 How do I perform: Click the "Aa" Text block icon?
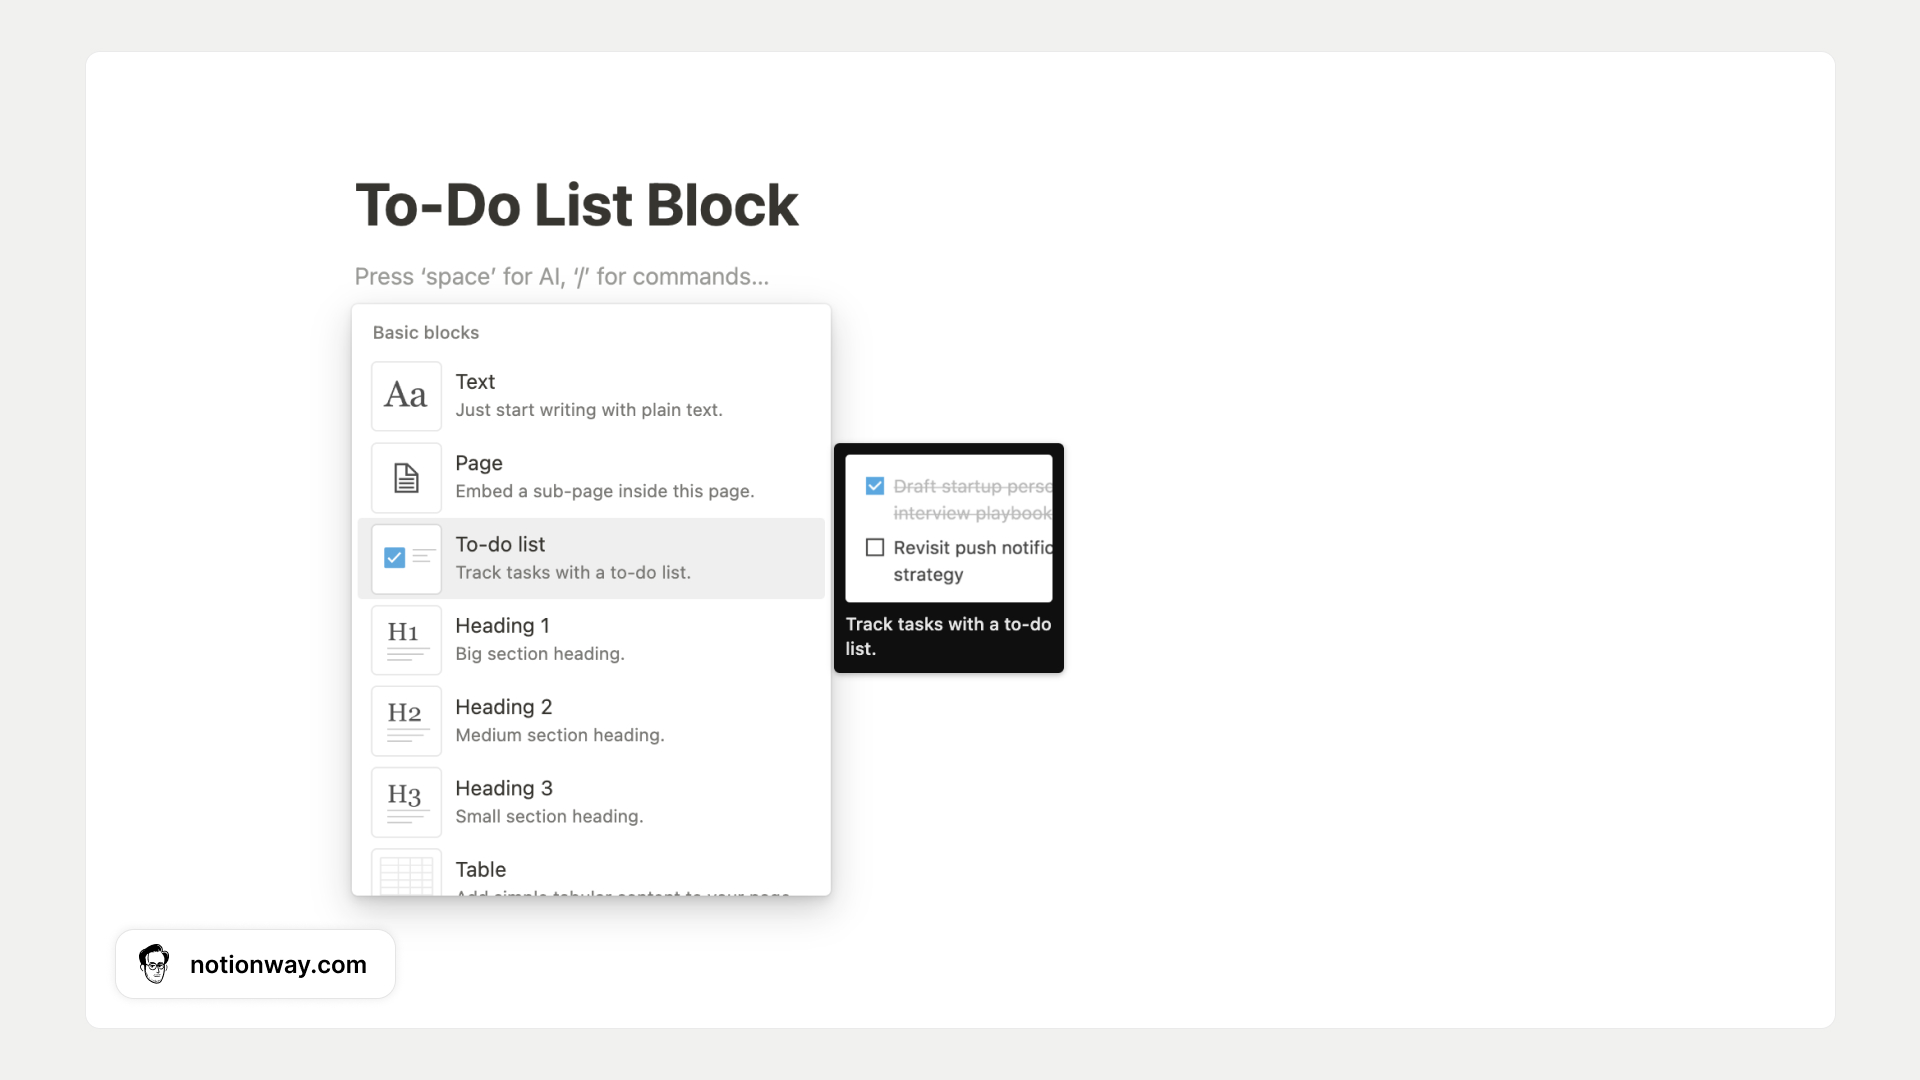click(405, 396)
